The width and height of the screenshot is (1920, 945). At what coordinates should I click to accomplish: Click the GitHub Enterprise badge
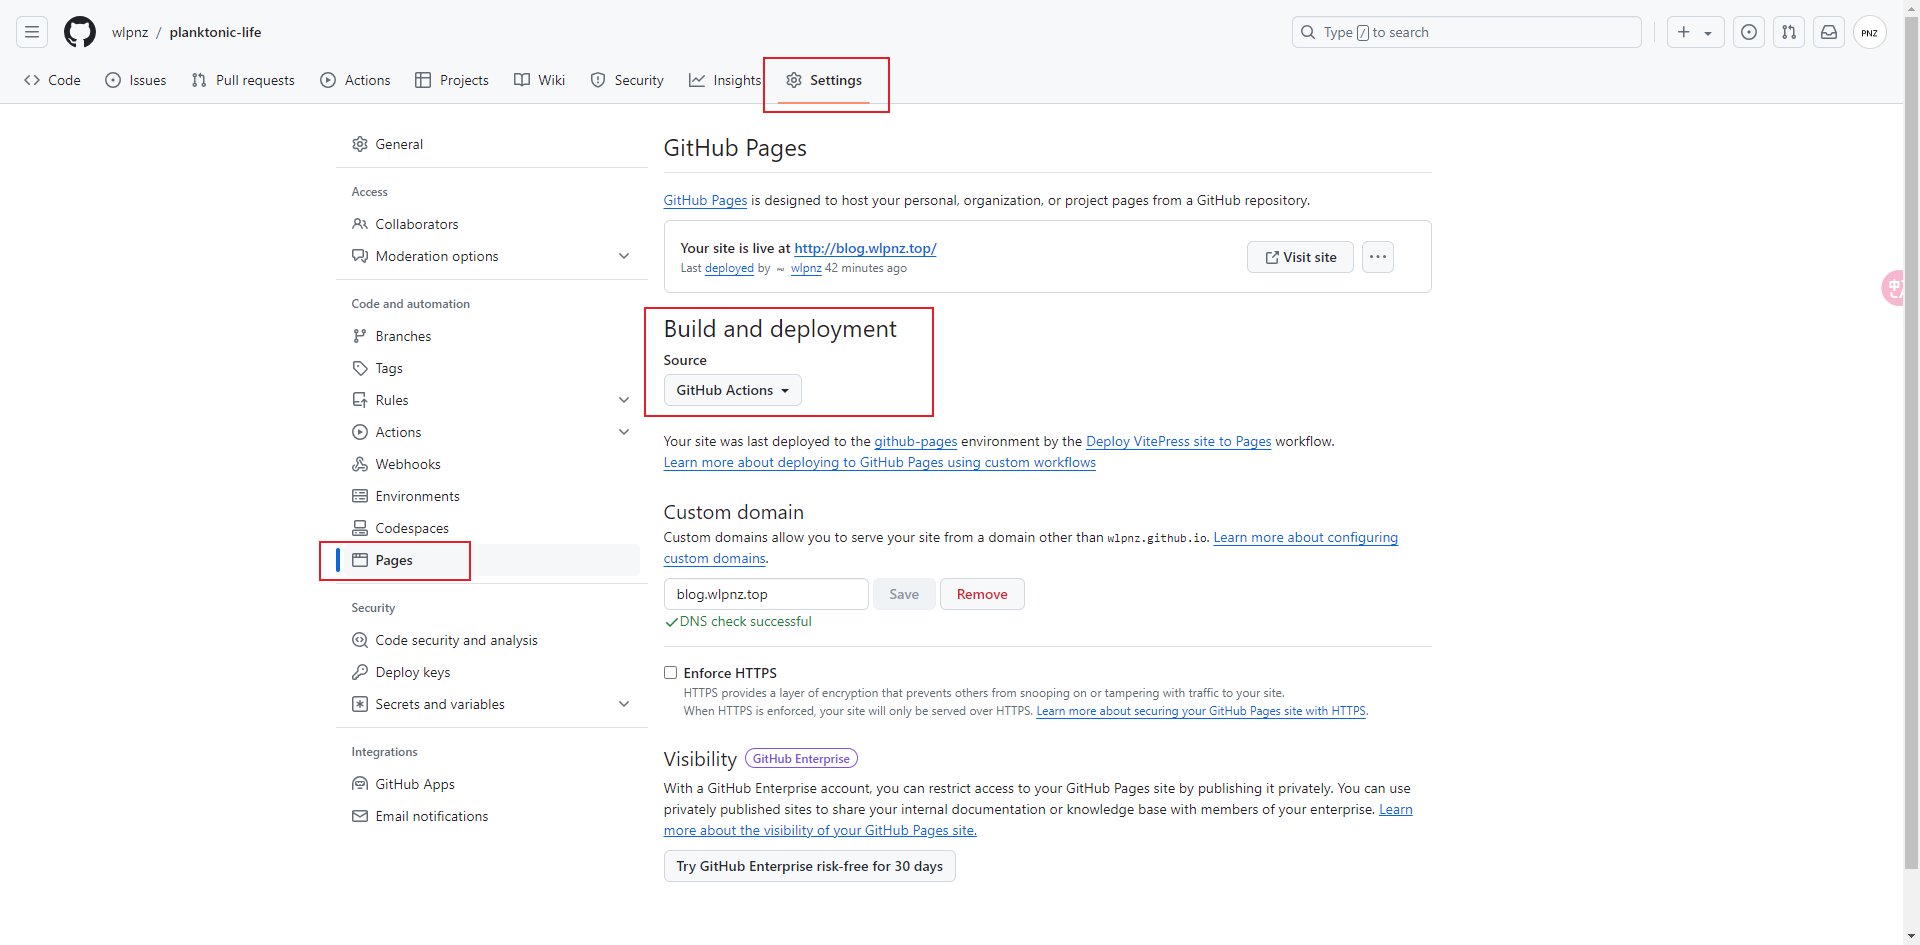(801, 759)
